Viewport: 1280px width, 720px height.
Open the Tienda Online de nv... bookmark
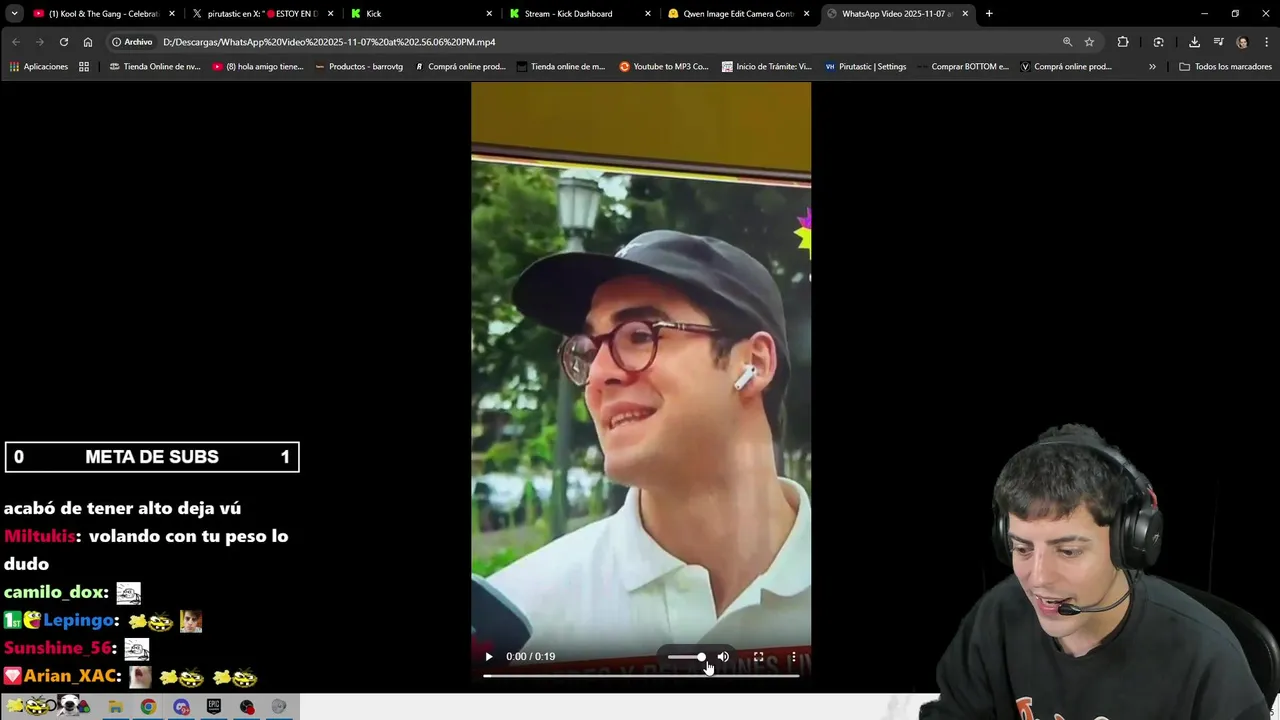(155, 67)
